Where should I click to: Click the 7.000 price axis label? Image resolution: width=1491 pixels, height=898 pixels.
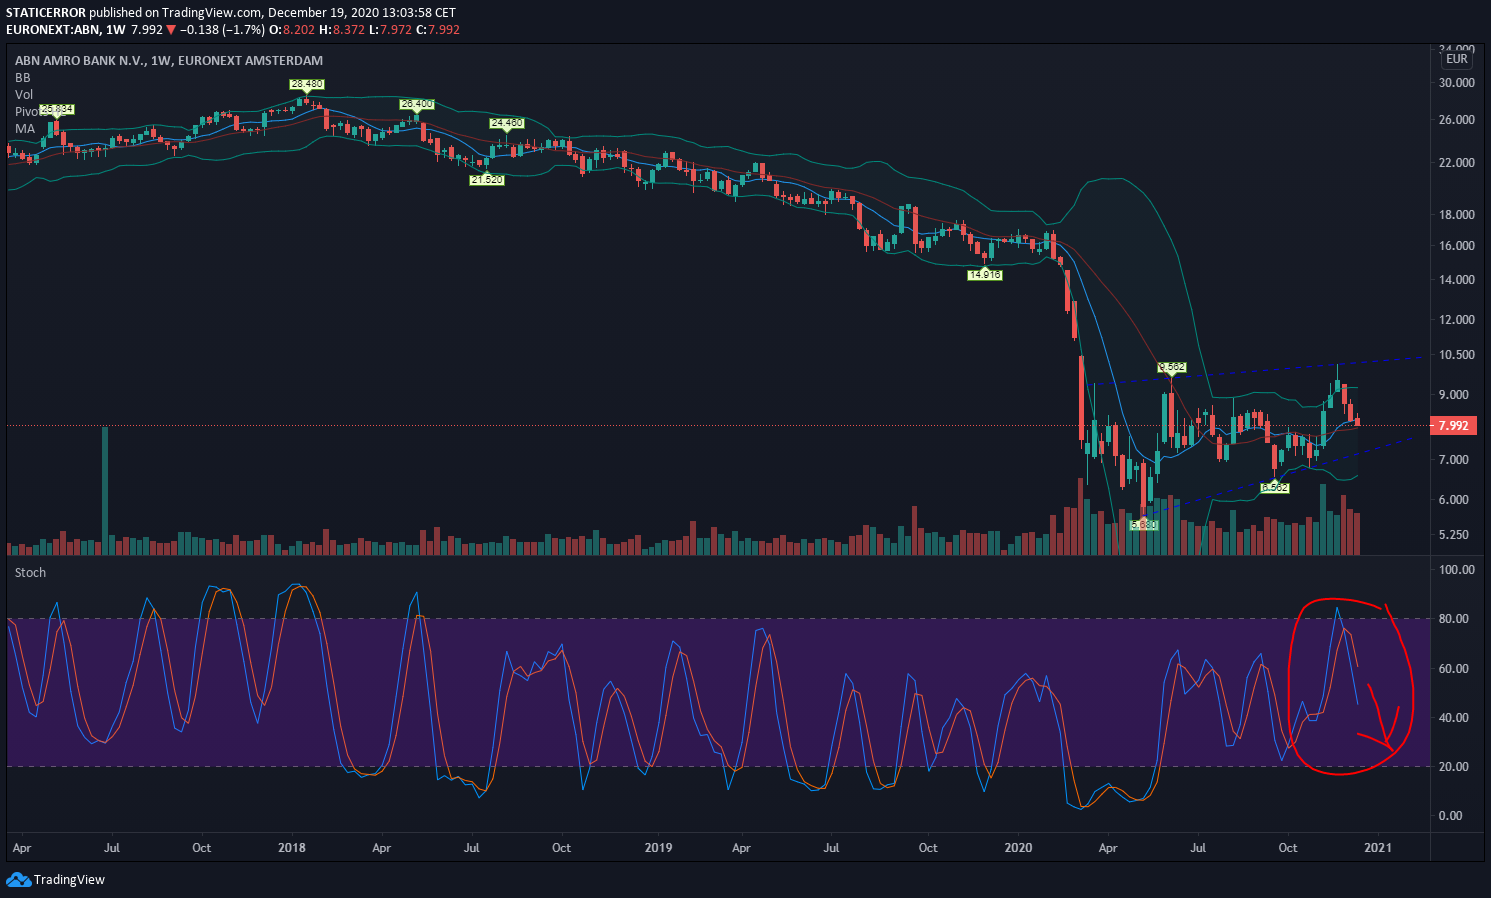pyautogui.click(x=1454, y=459)
